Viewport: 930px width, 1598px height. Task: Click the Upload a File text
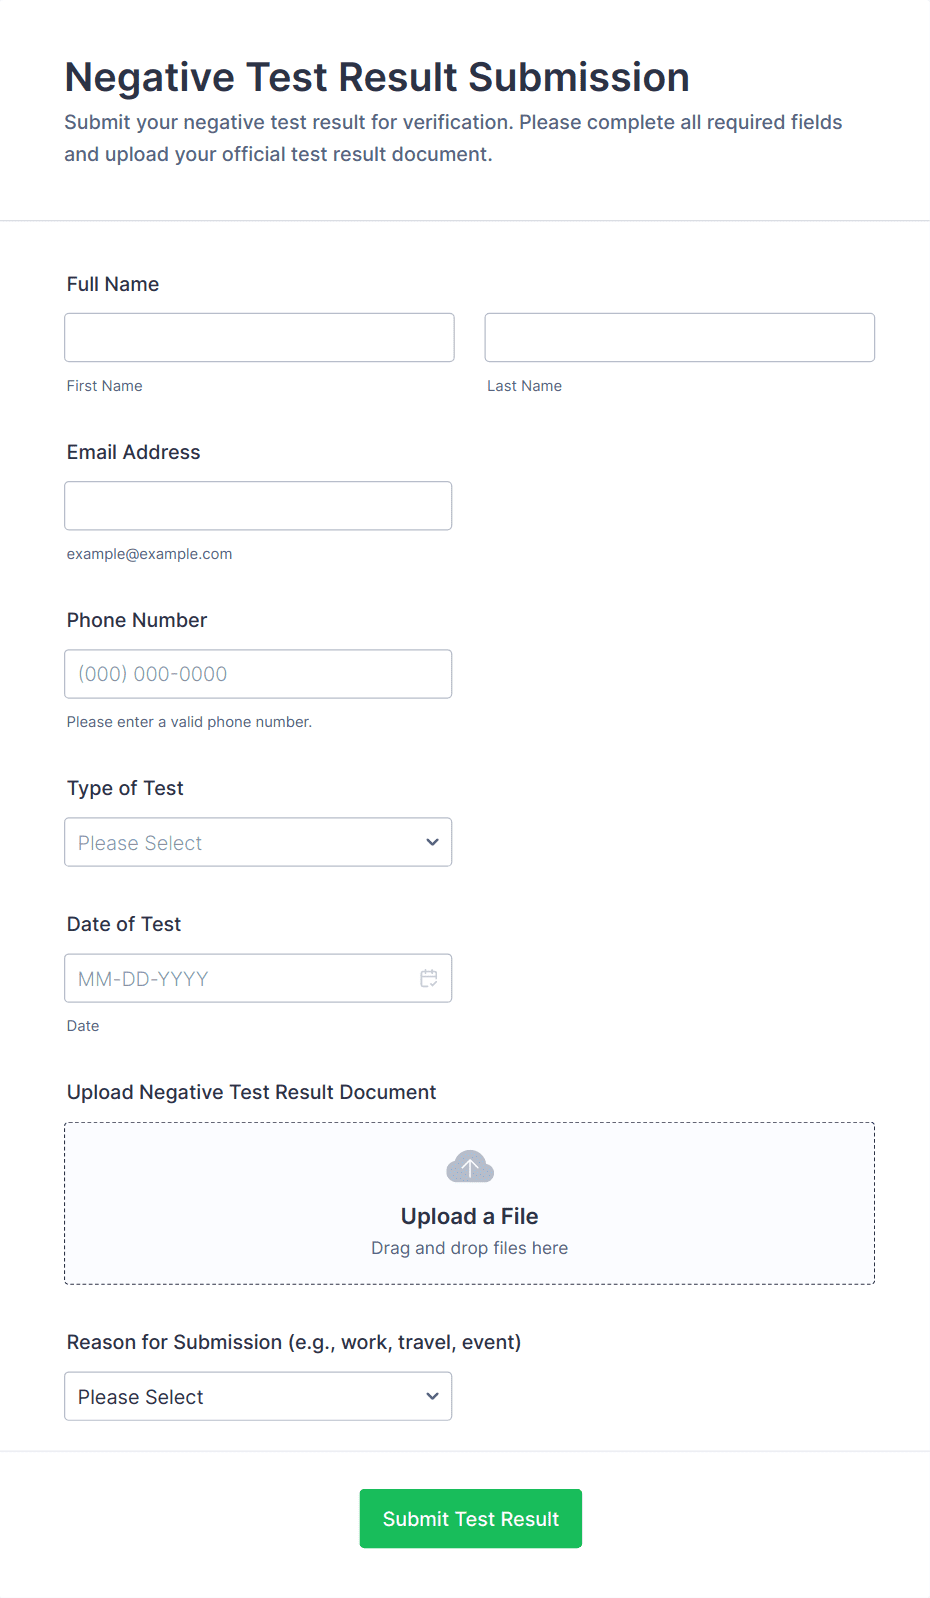(470, 1216)
